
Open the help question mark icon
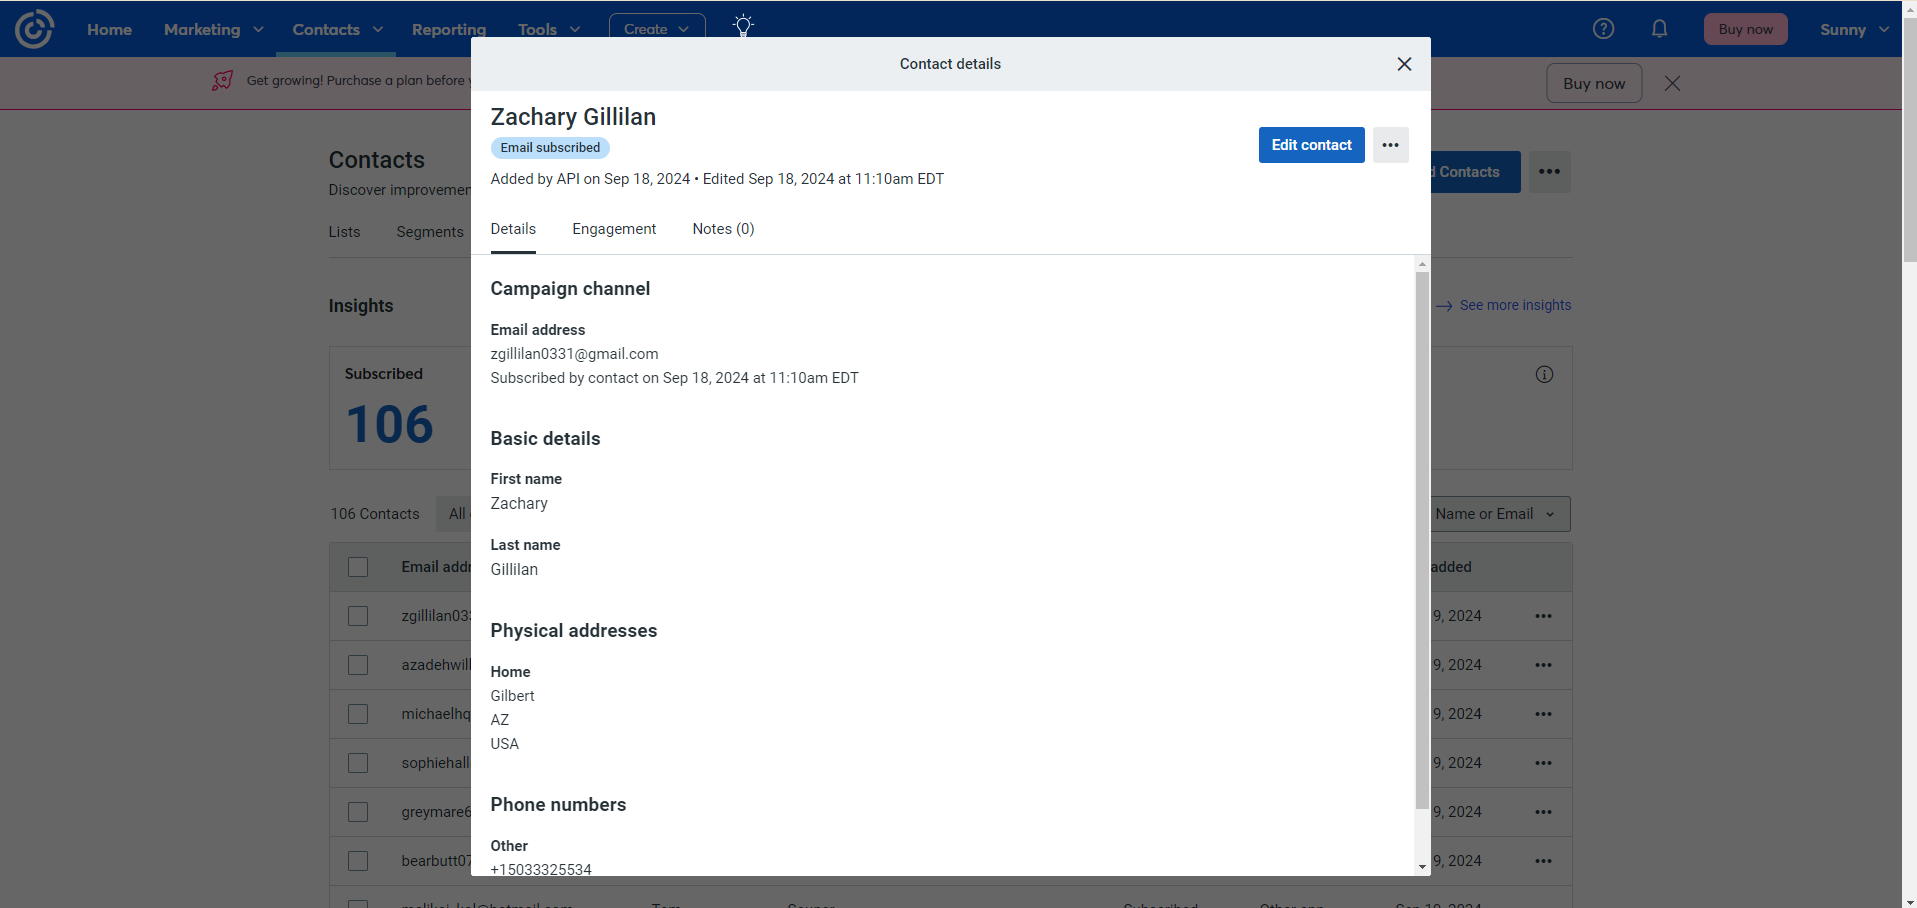[x=1603, y=29]
